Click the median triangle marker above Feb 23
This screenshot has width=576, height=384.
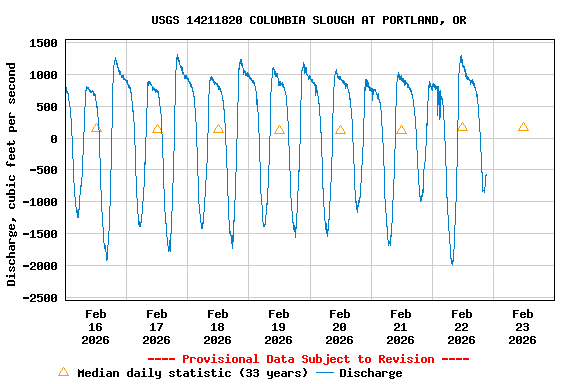[x=523, y=127]
